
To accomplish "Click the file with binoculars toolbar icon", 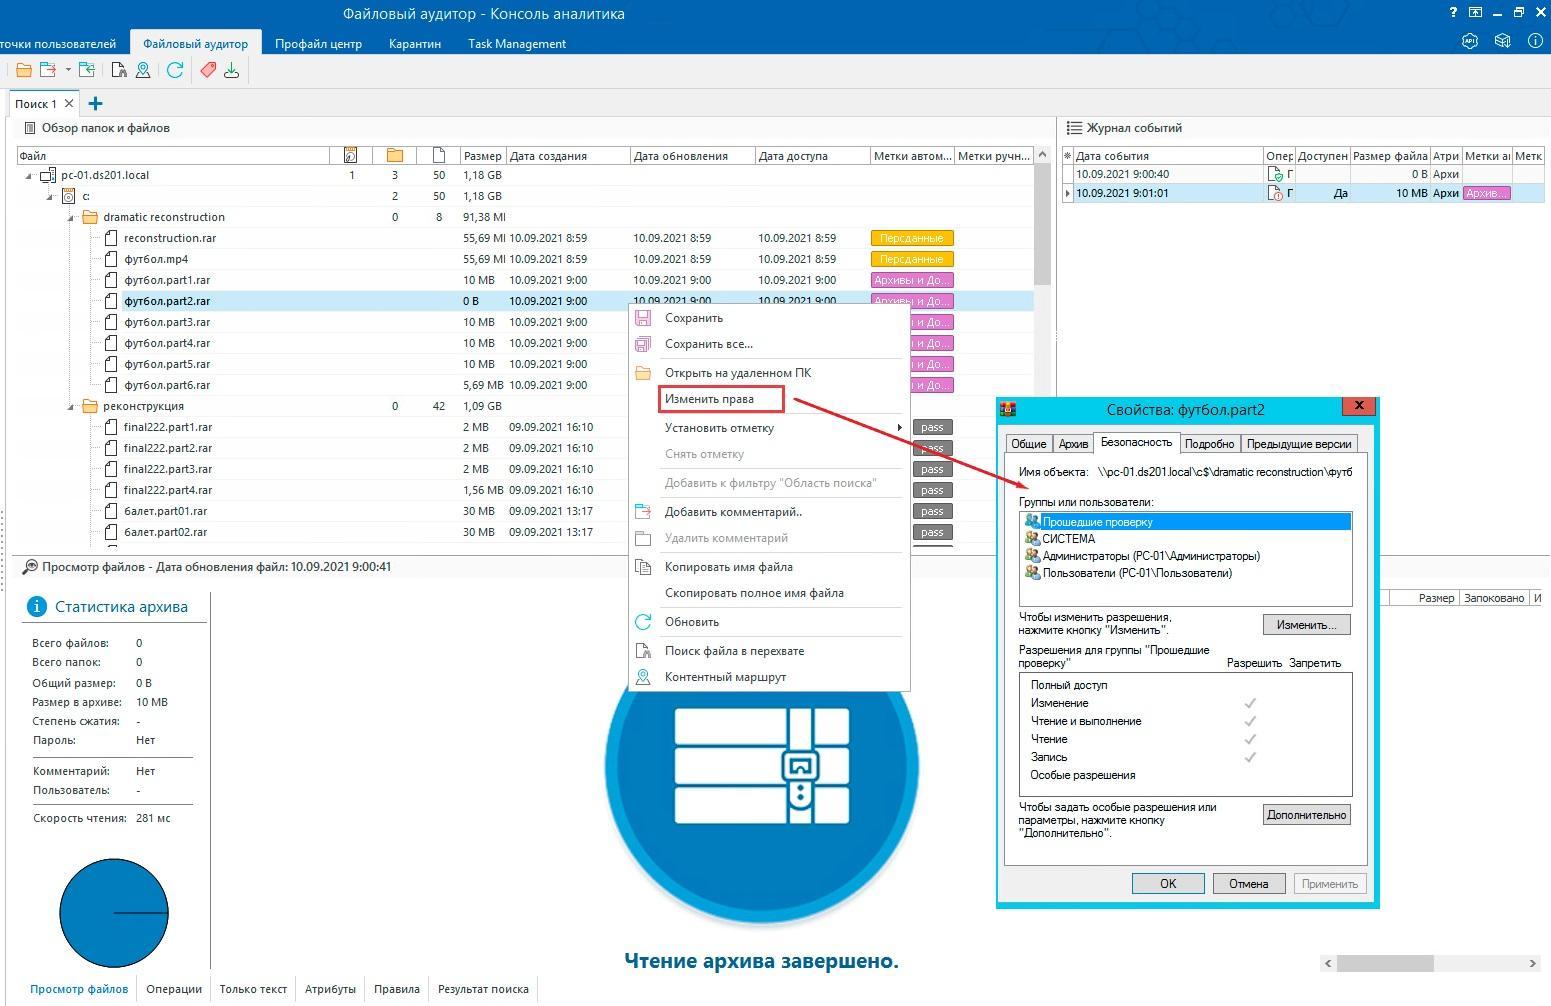I will coord(119,70).
